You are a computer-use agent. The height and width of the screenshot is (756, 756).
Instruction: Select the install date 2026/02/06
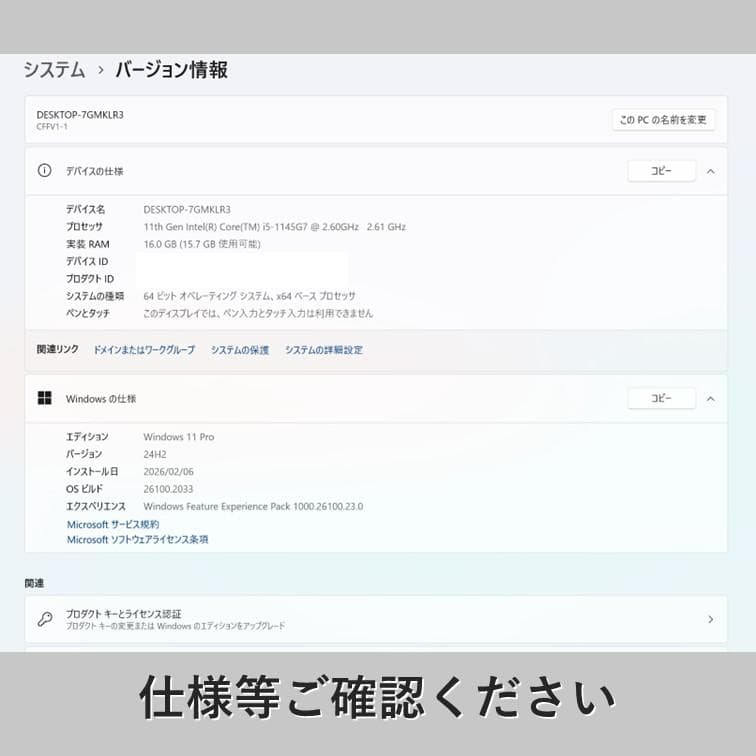coord(168,472)
